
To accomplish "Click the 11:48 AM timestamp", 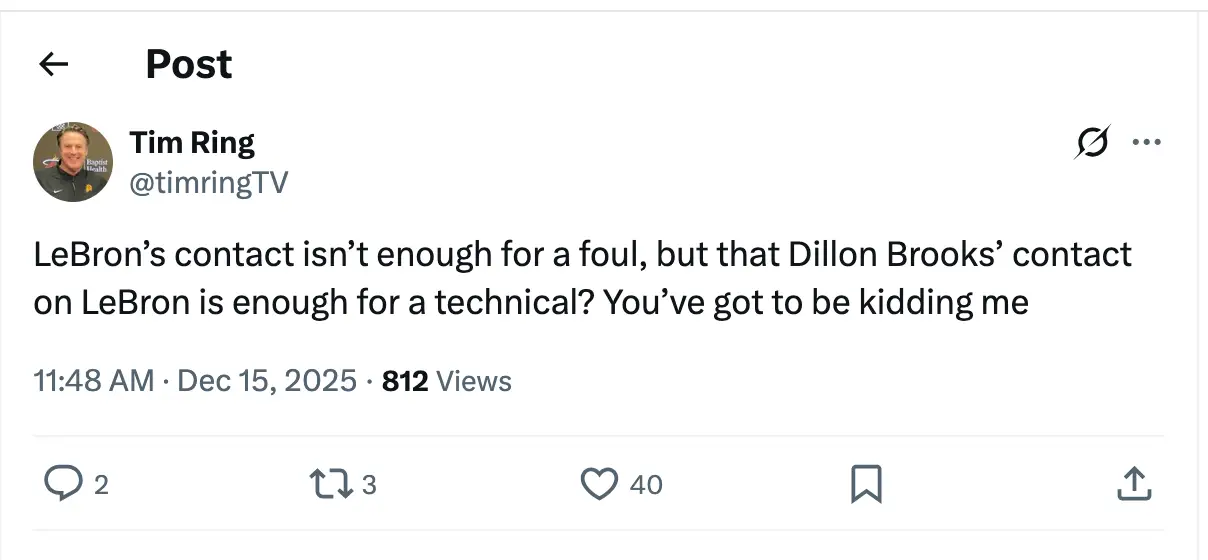I will 94,381.
